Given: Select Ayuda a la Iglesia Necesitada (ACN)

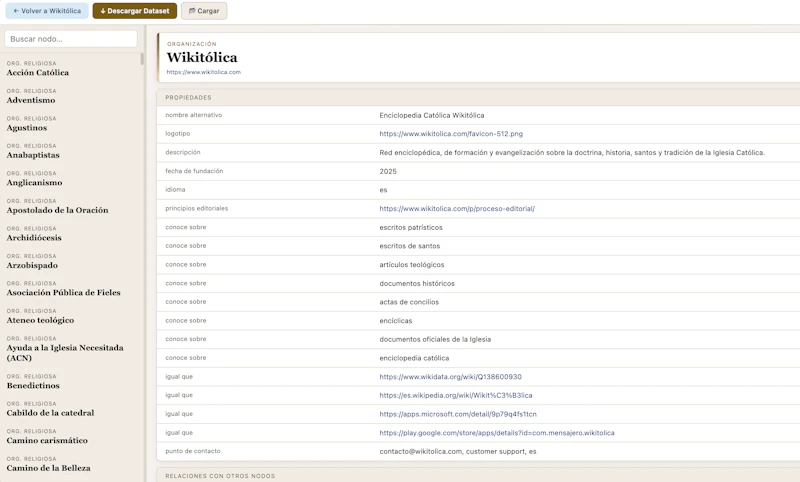Looking at the screenshot, I should click(x=65, y=353).
